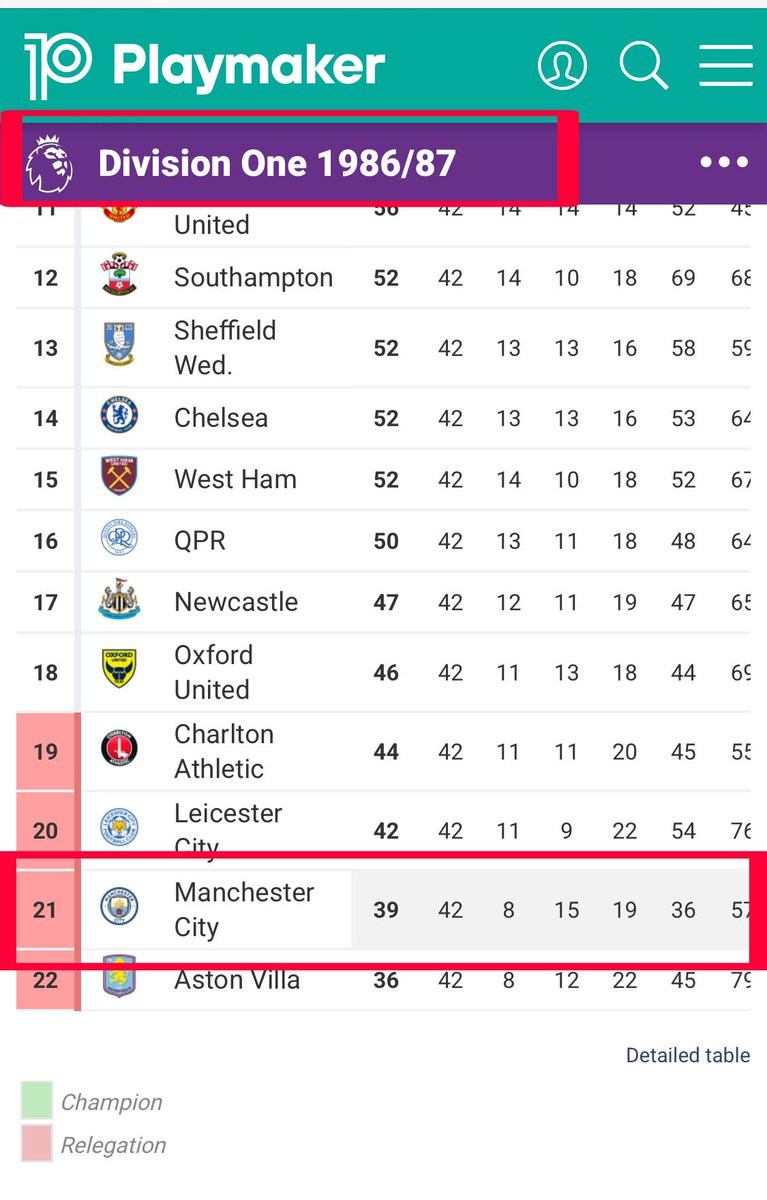
Task: Tap the Newcastle crest icon
Action: pyautogui.click(x=119, y=602)
